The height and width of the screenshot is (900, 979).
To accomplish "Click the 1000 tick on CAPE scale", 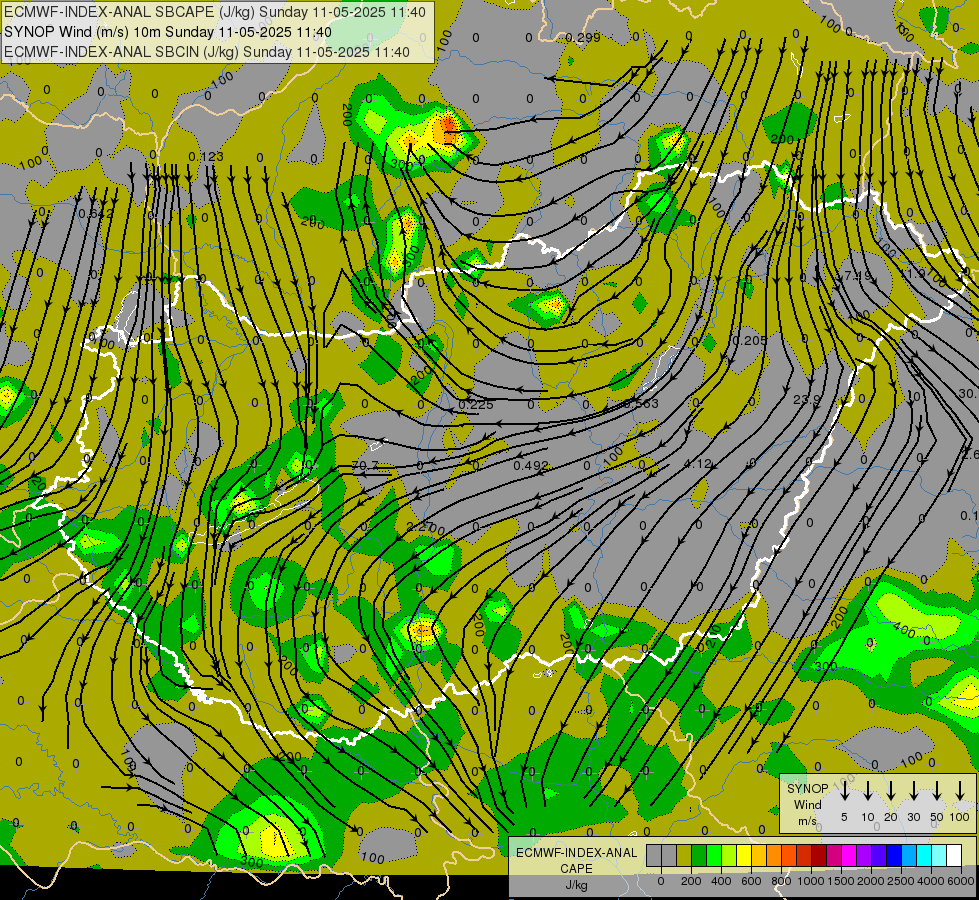I will pos(810,881).
